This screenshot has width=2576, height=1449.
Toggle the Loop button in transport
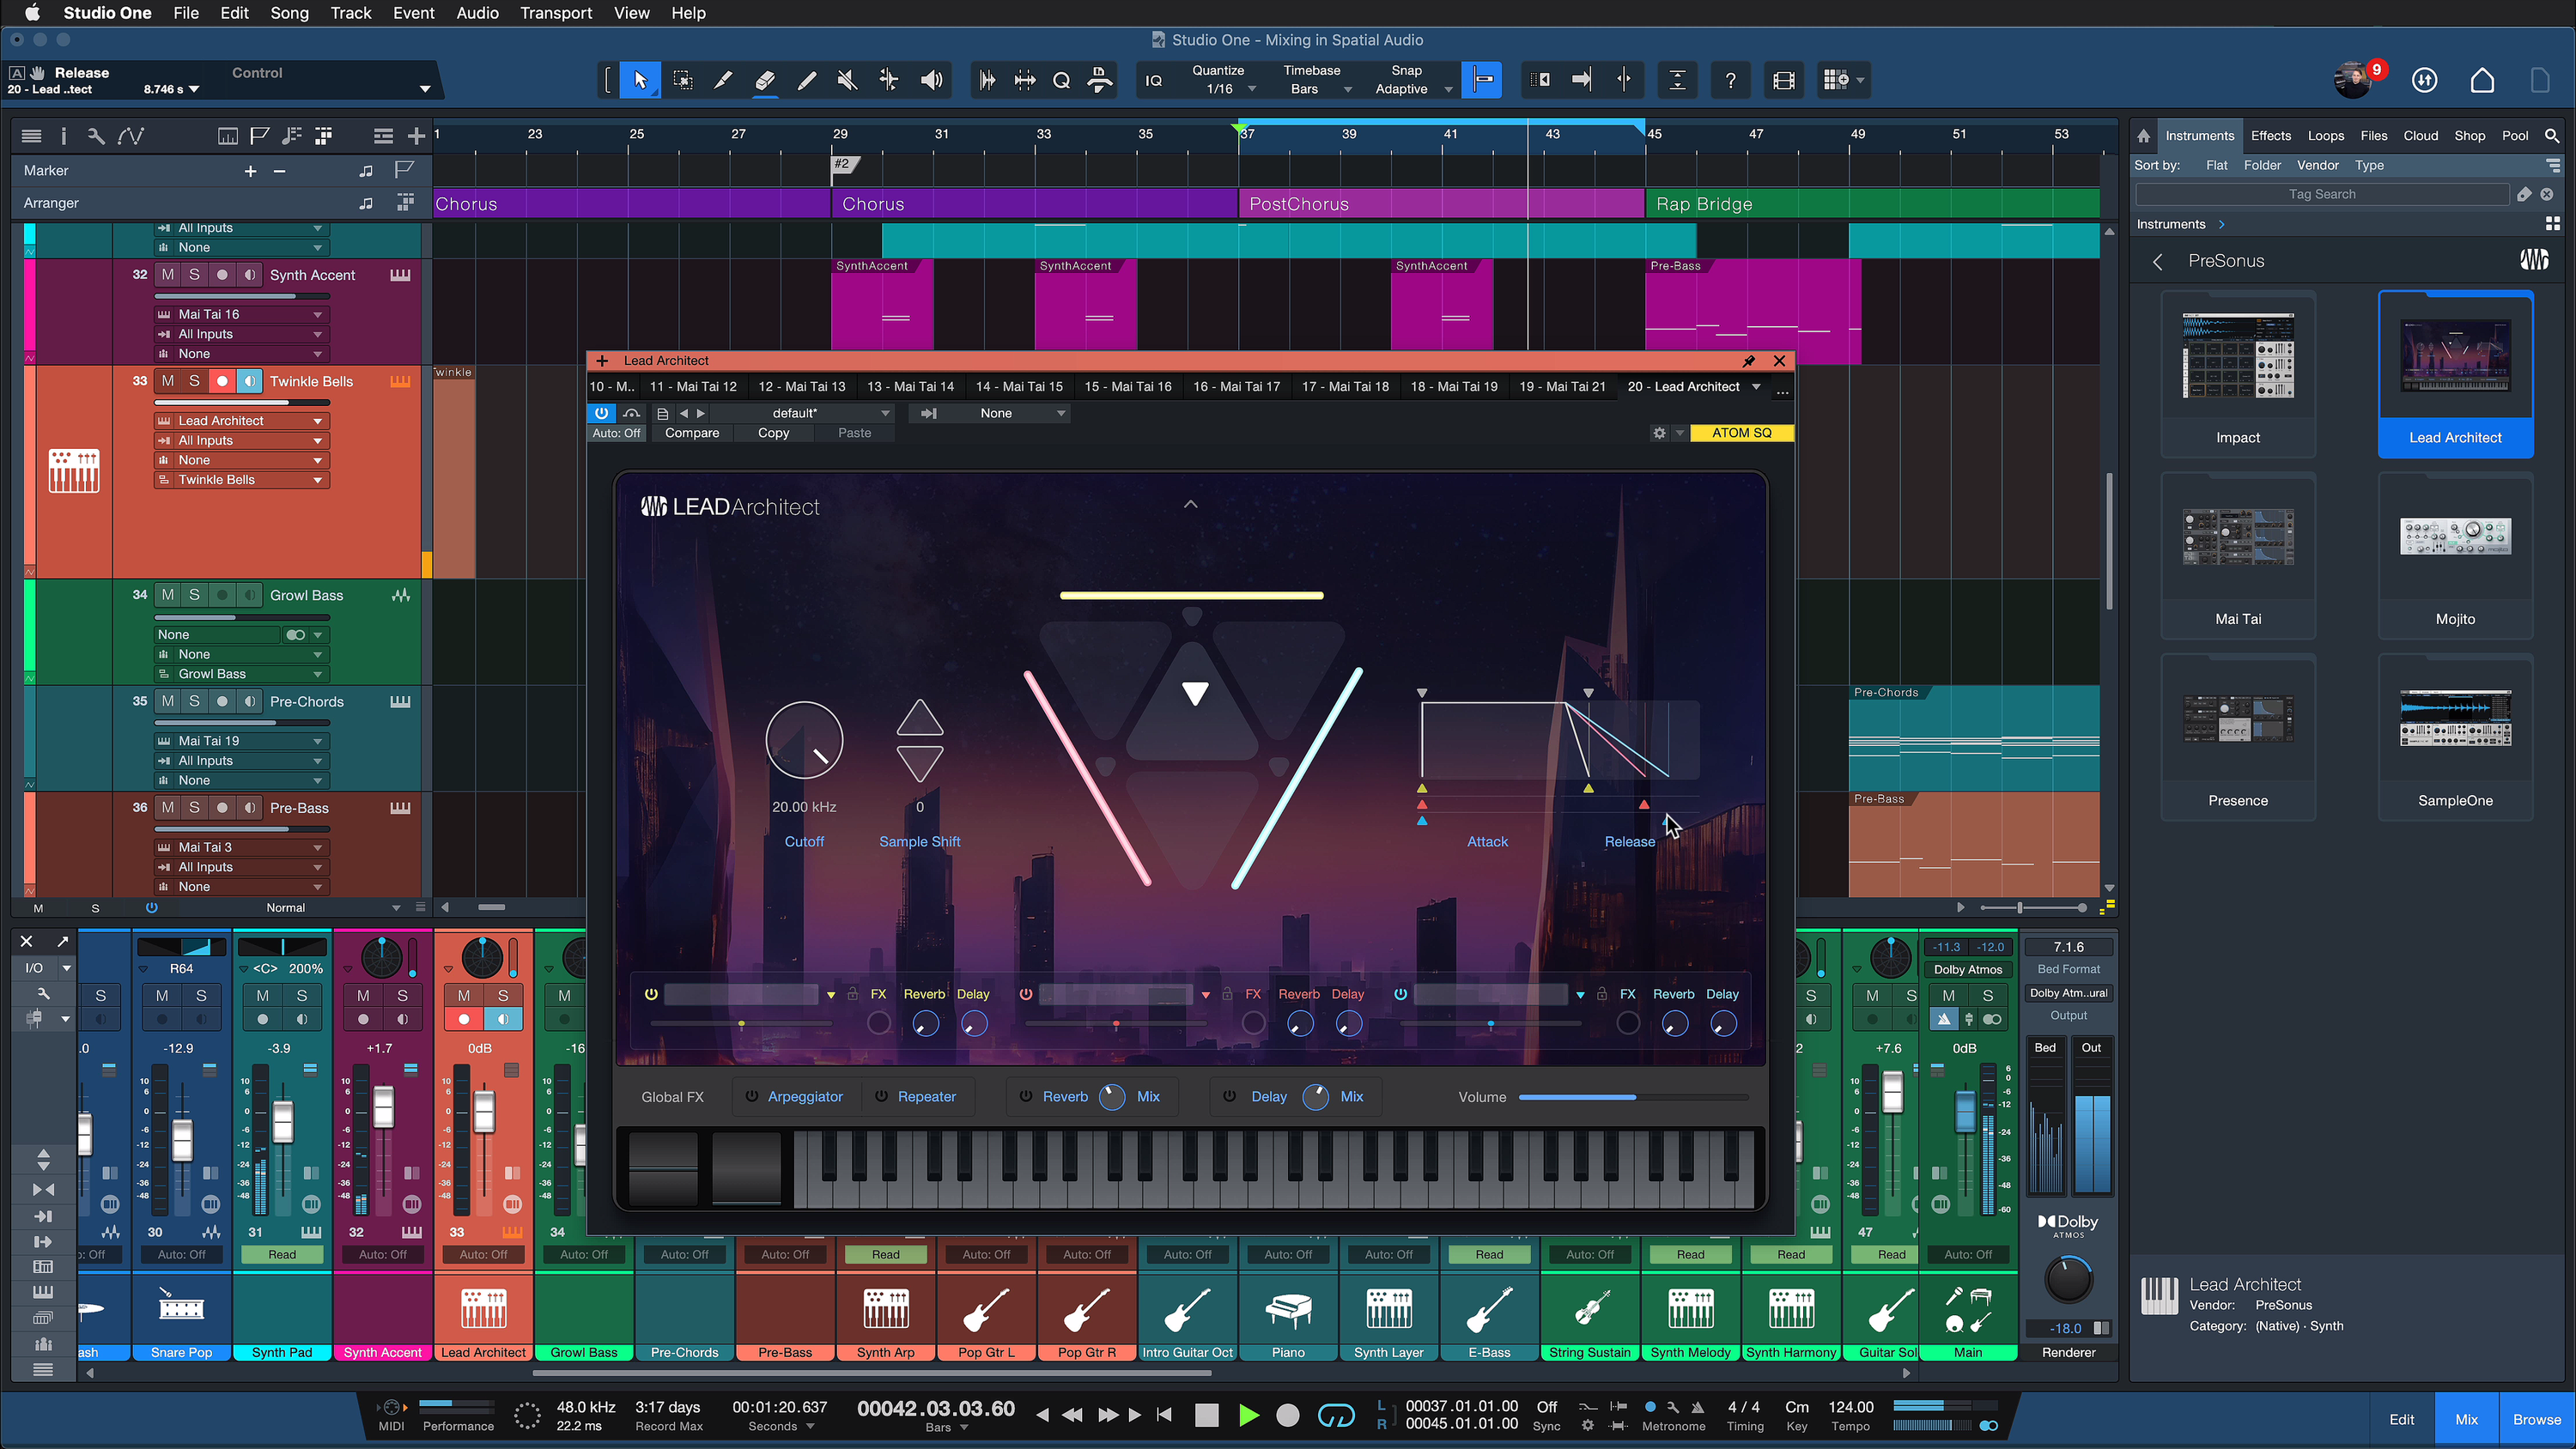[1335, 1415]
